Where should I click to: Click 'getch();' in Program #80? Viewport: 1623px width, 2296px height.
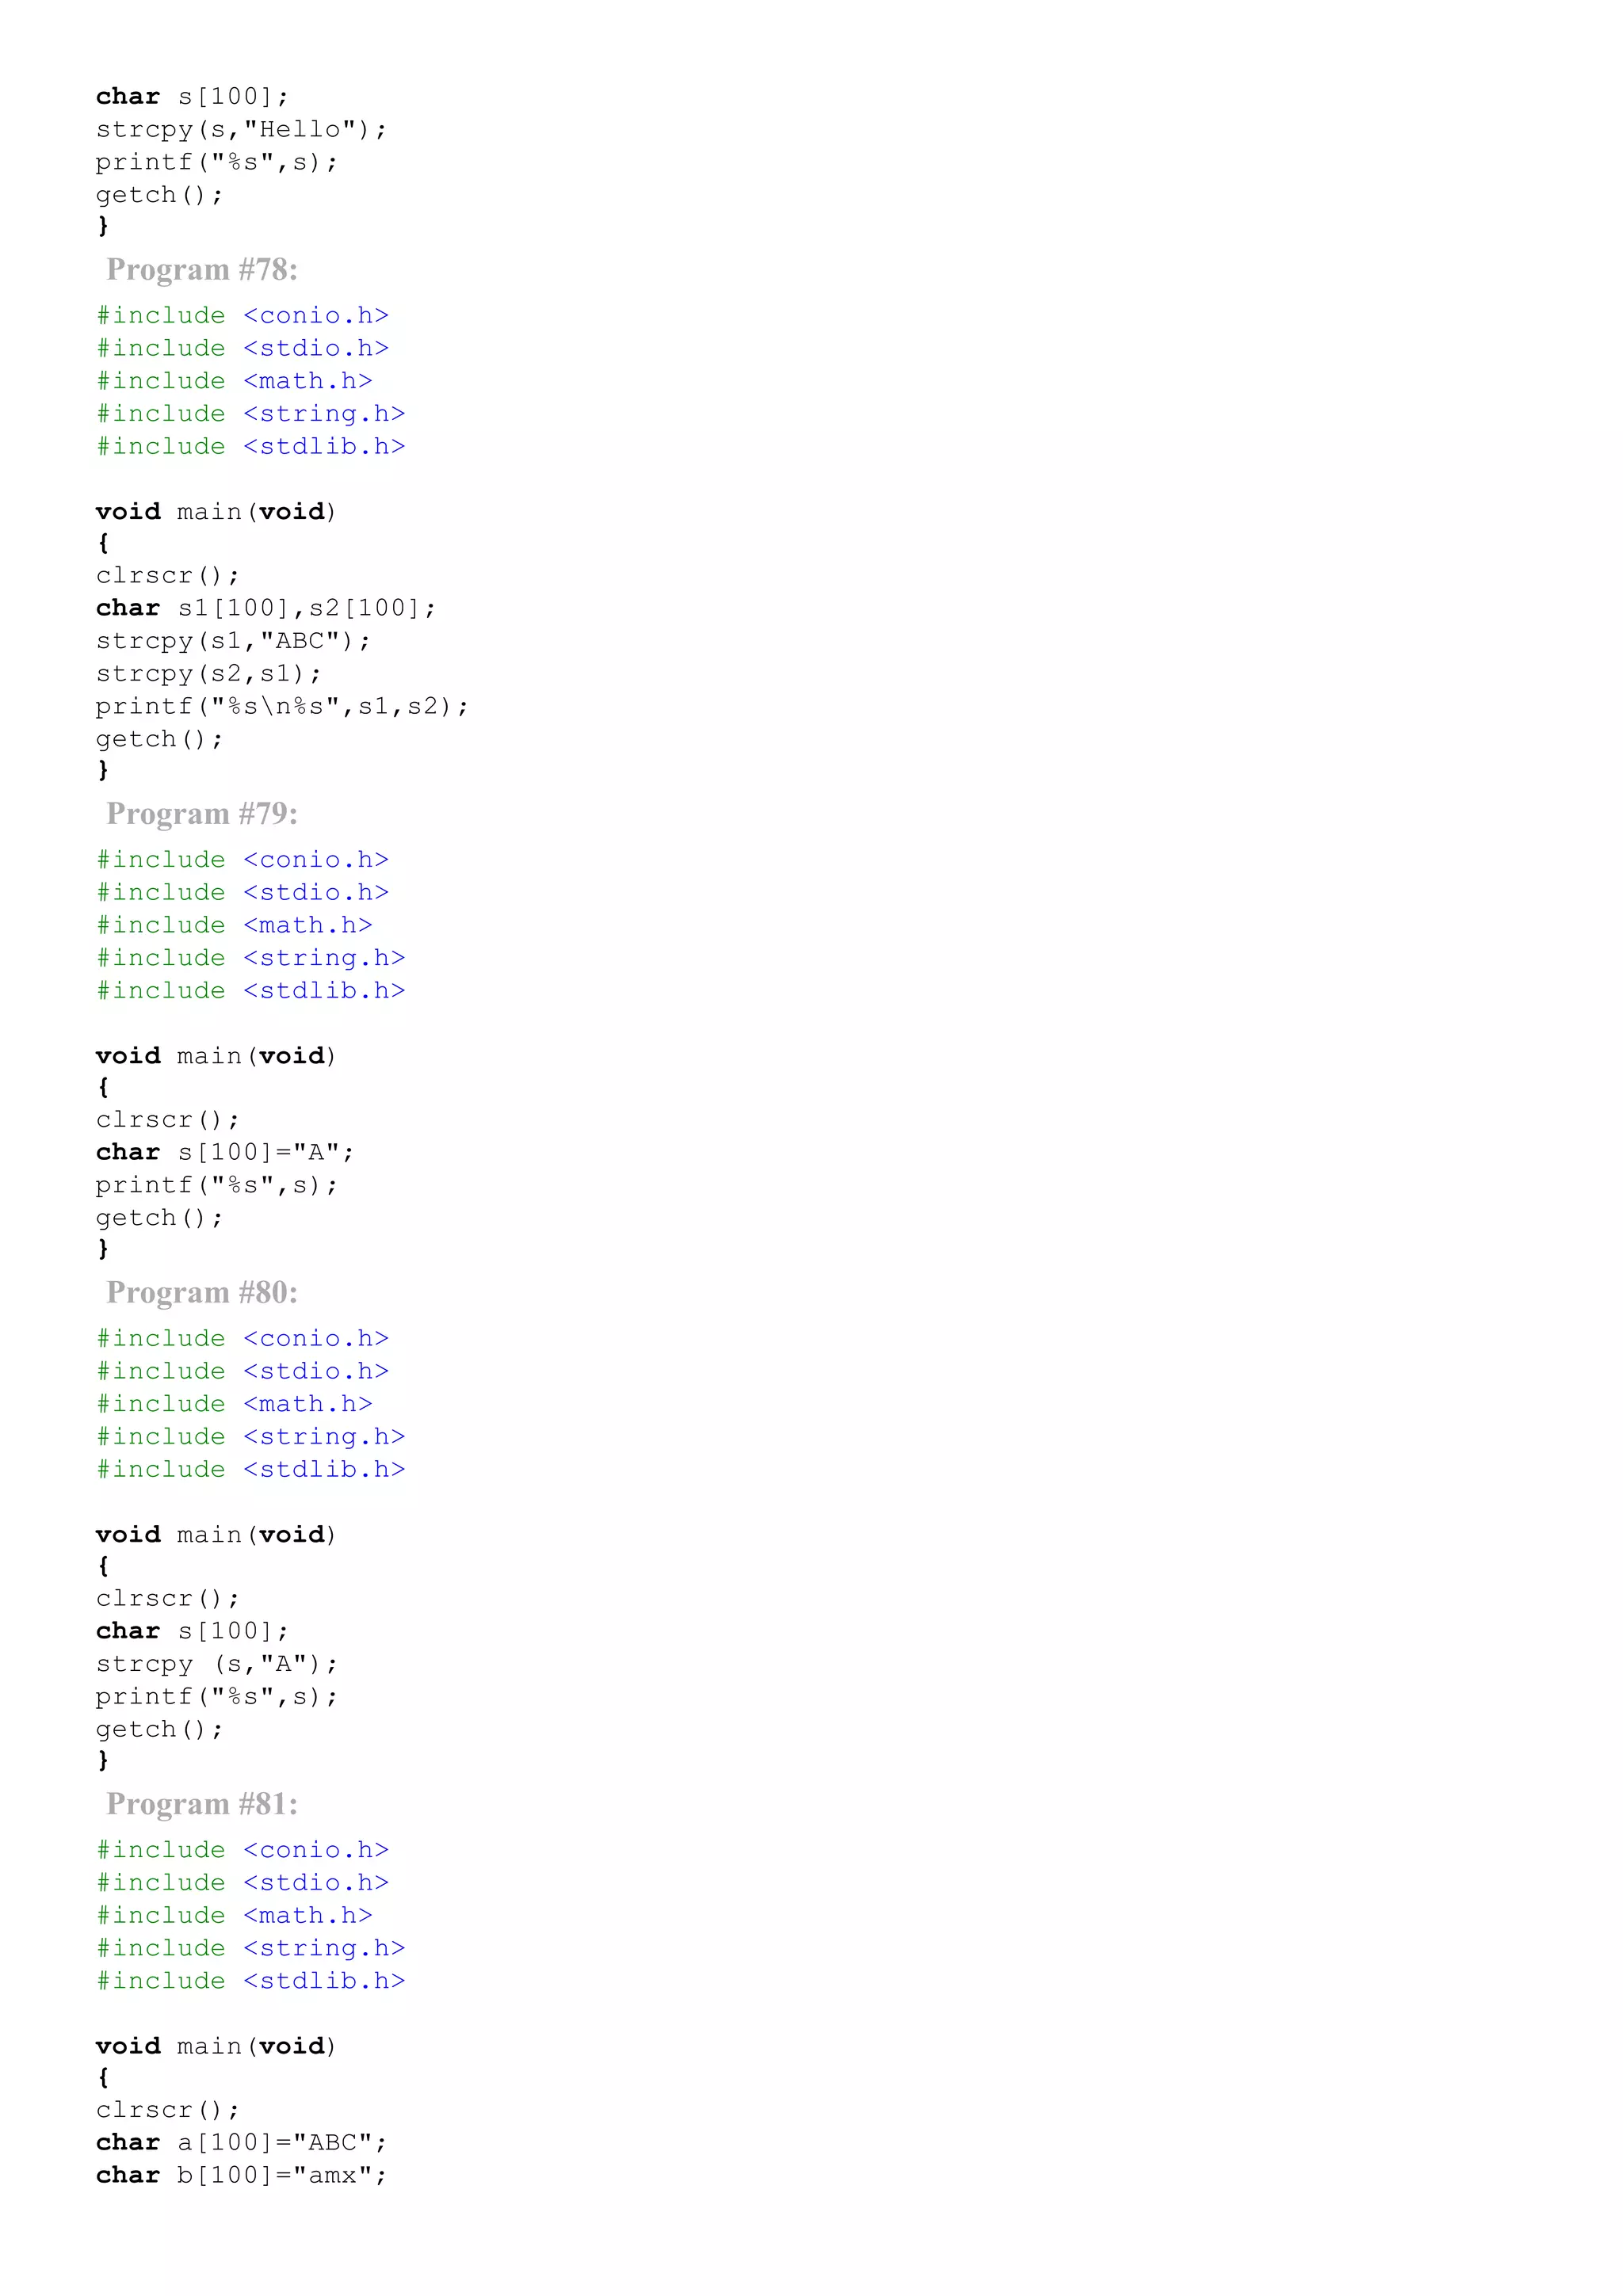(160, 1729)
